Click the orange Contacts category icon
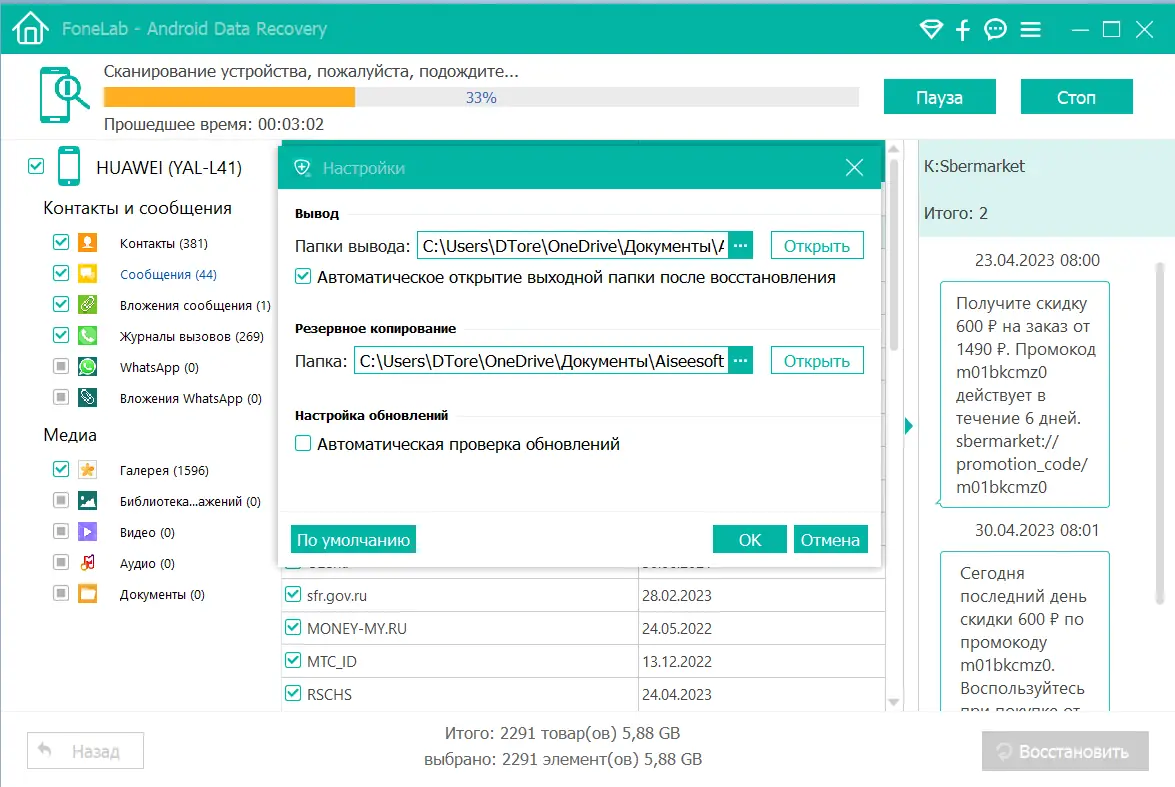The width and height of the screenshot is (1175, 787). point(88,242)
